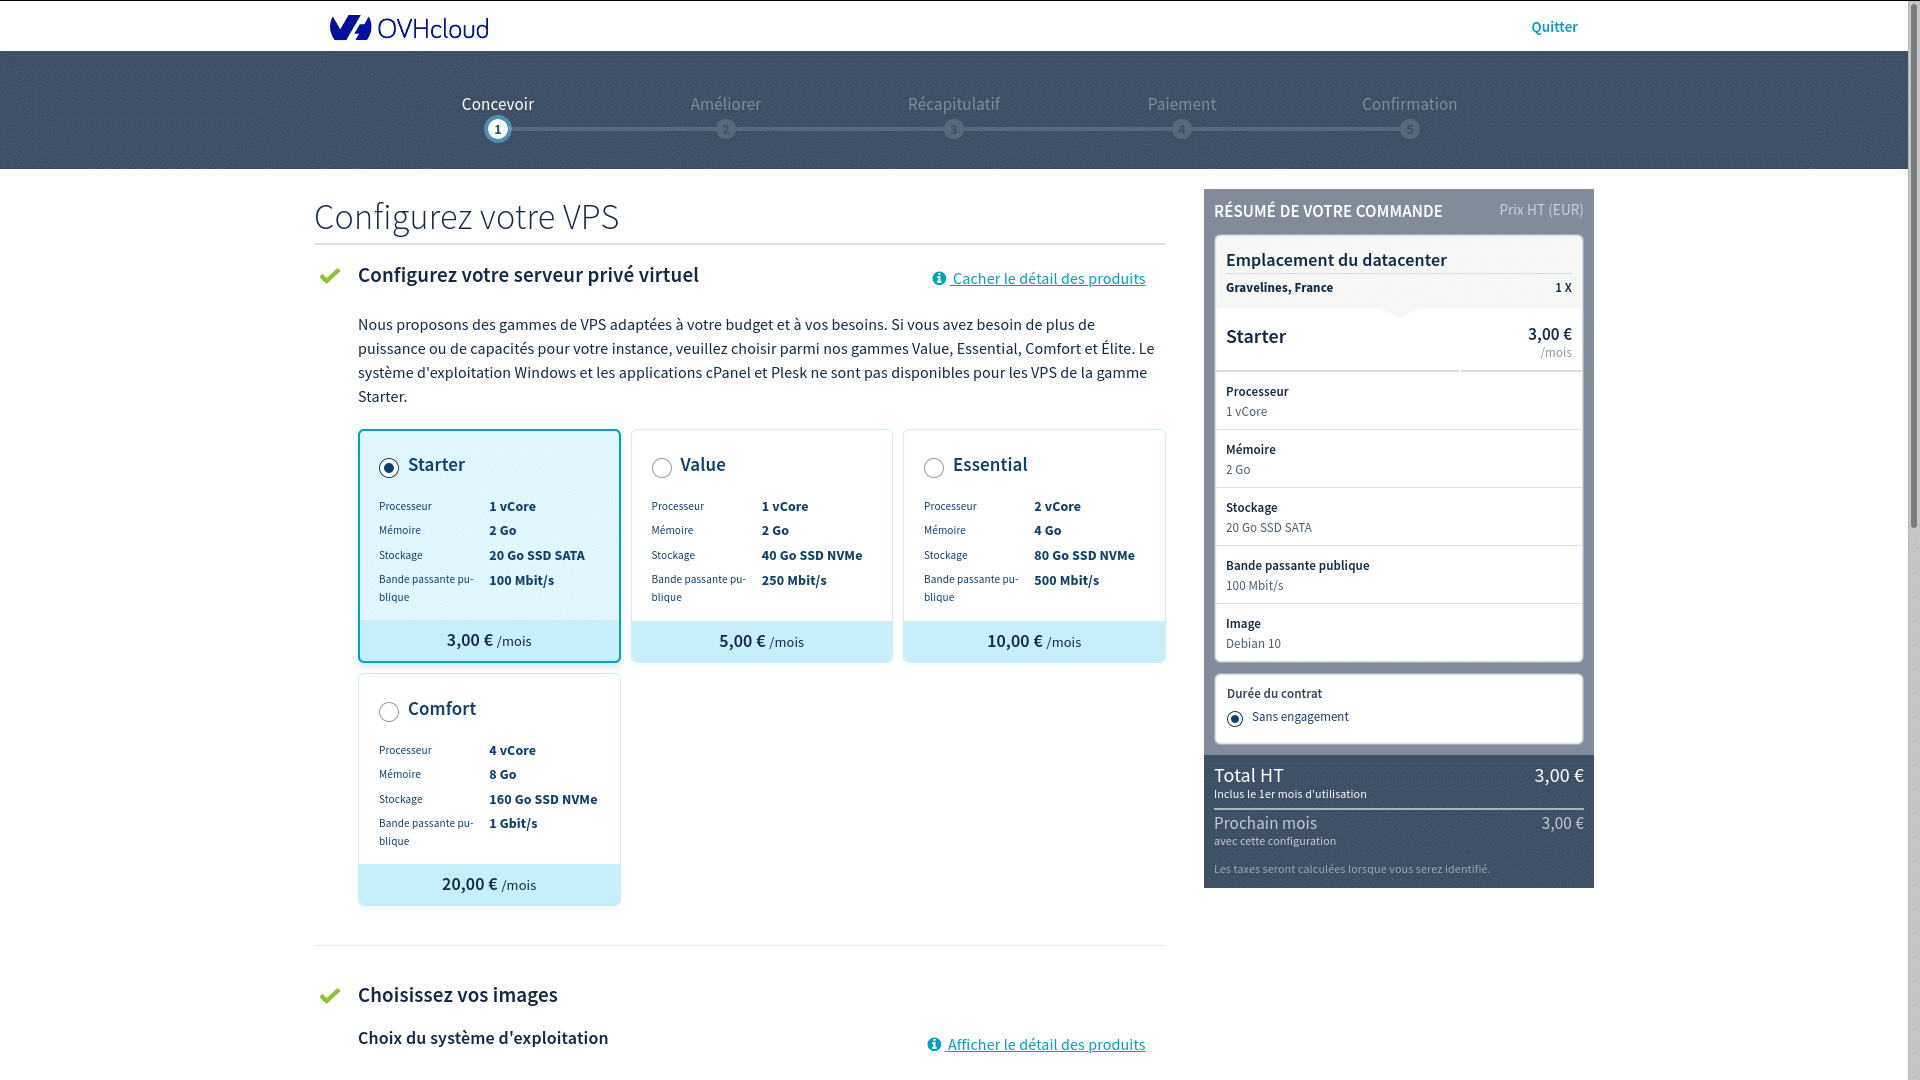The height and width of the screenshot is (1080, 1920).
Task: Click the green check next to Configurez votre serveur
Action: pyautogui.click(x=330, y=276)
